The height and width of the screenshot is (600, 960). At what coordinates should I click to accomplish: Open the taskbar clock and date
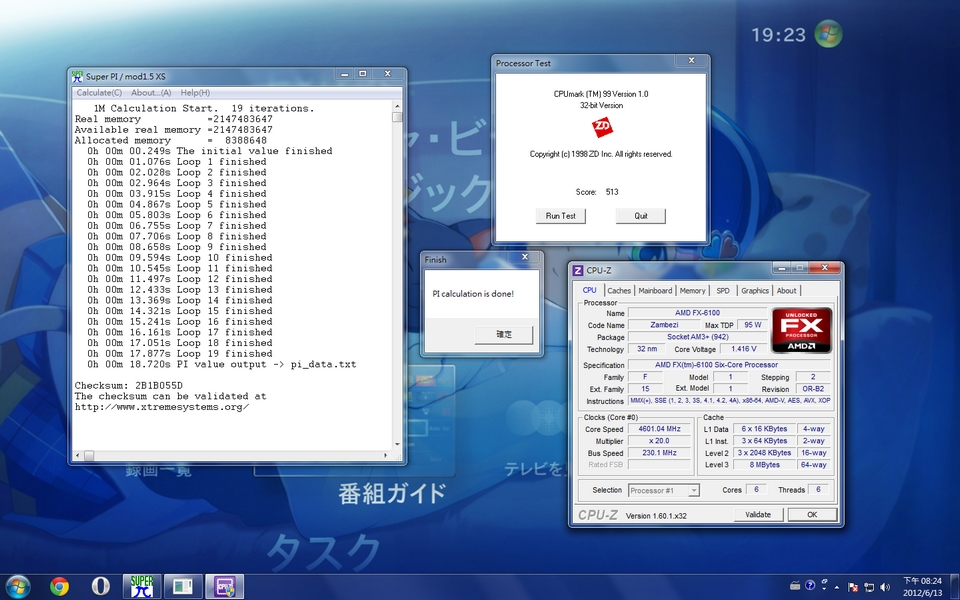click(922, 587)
